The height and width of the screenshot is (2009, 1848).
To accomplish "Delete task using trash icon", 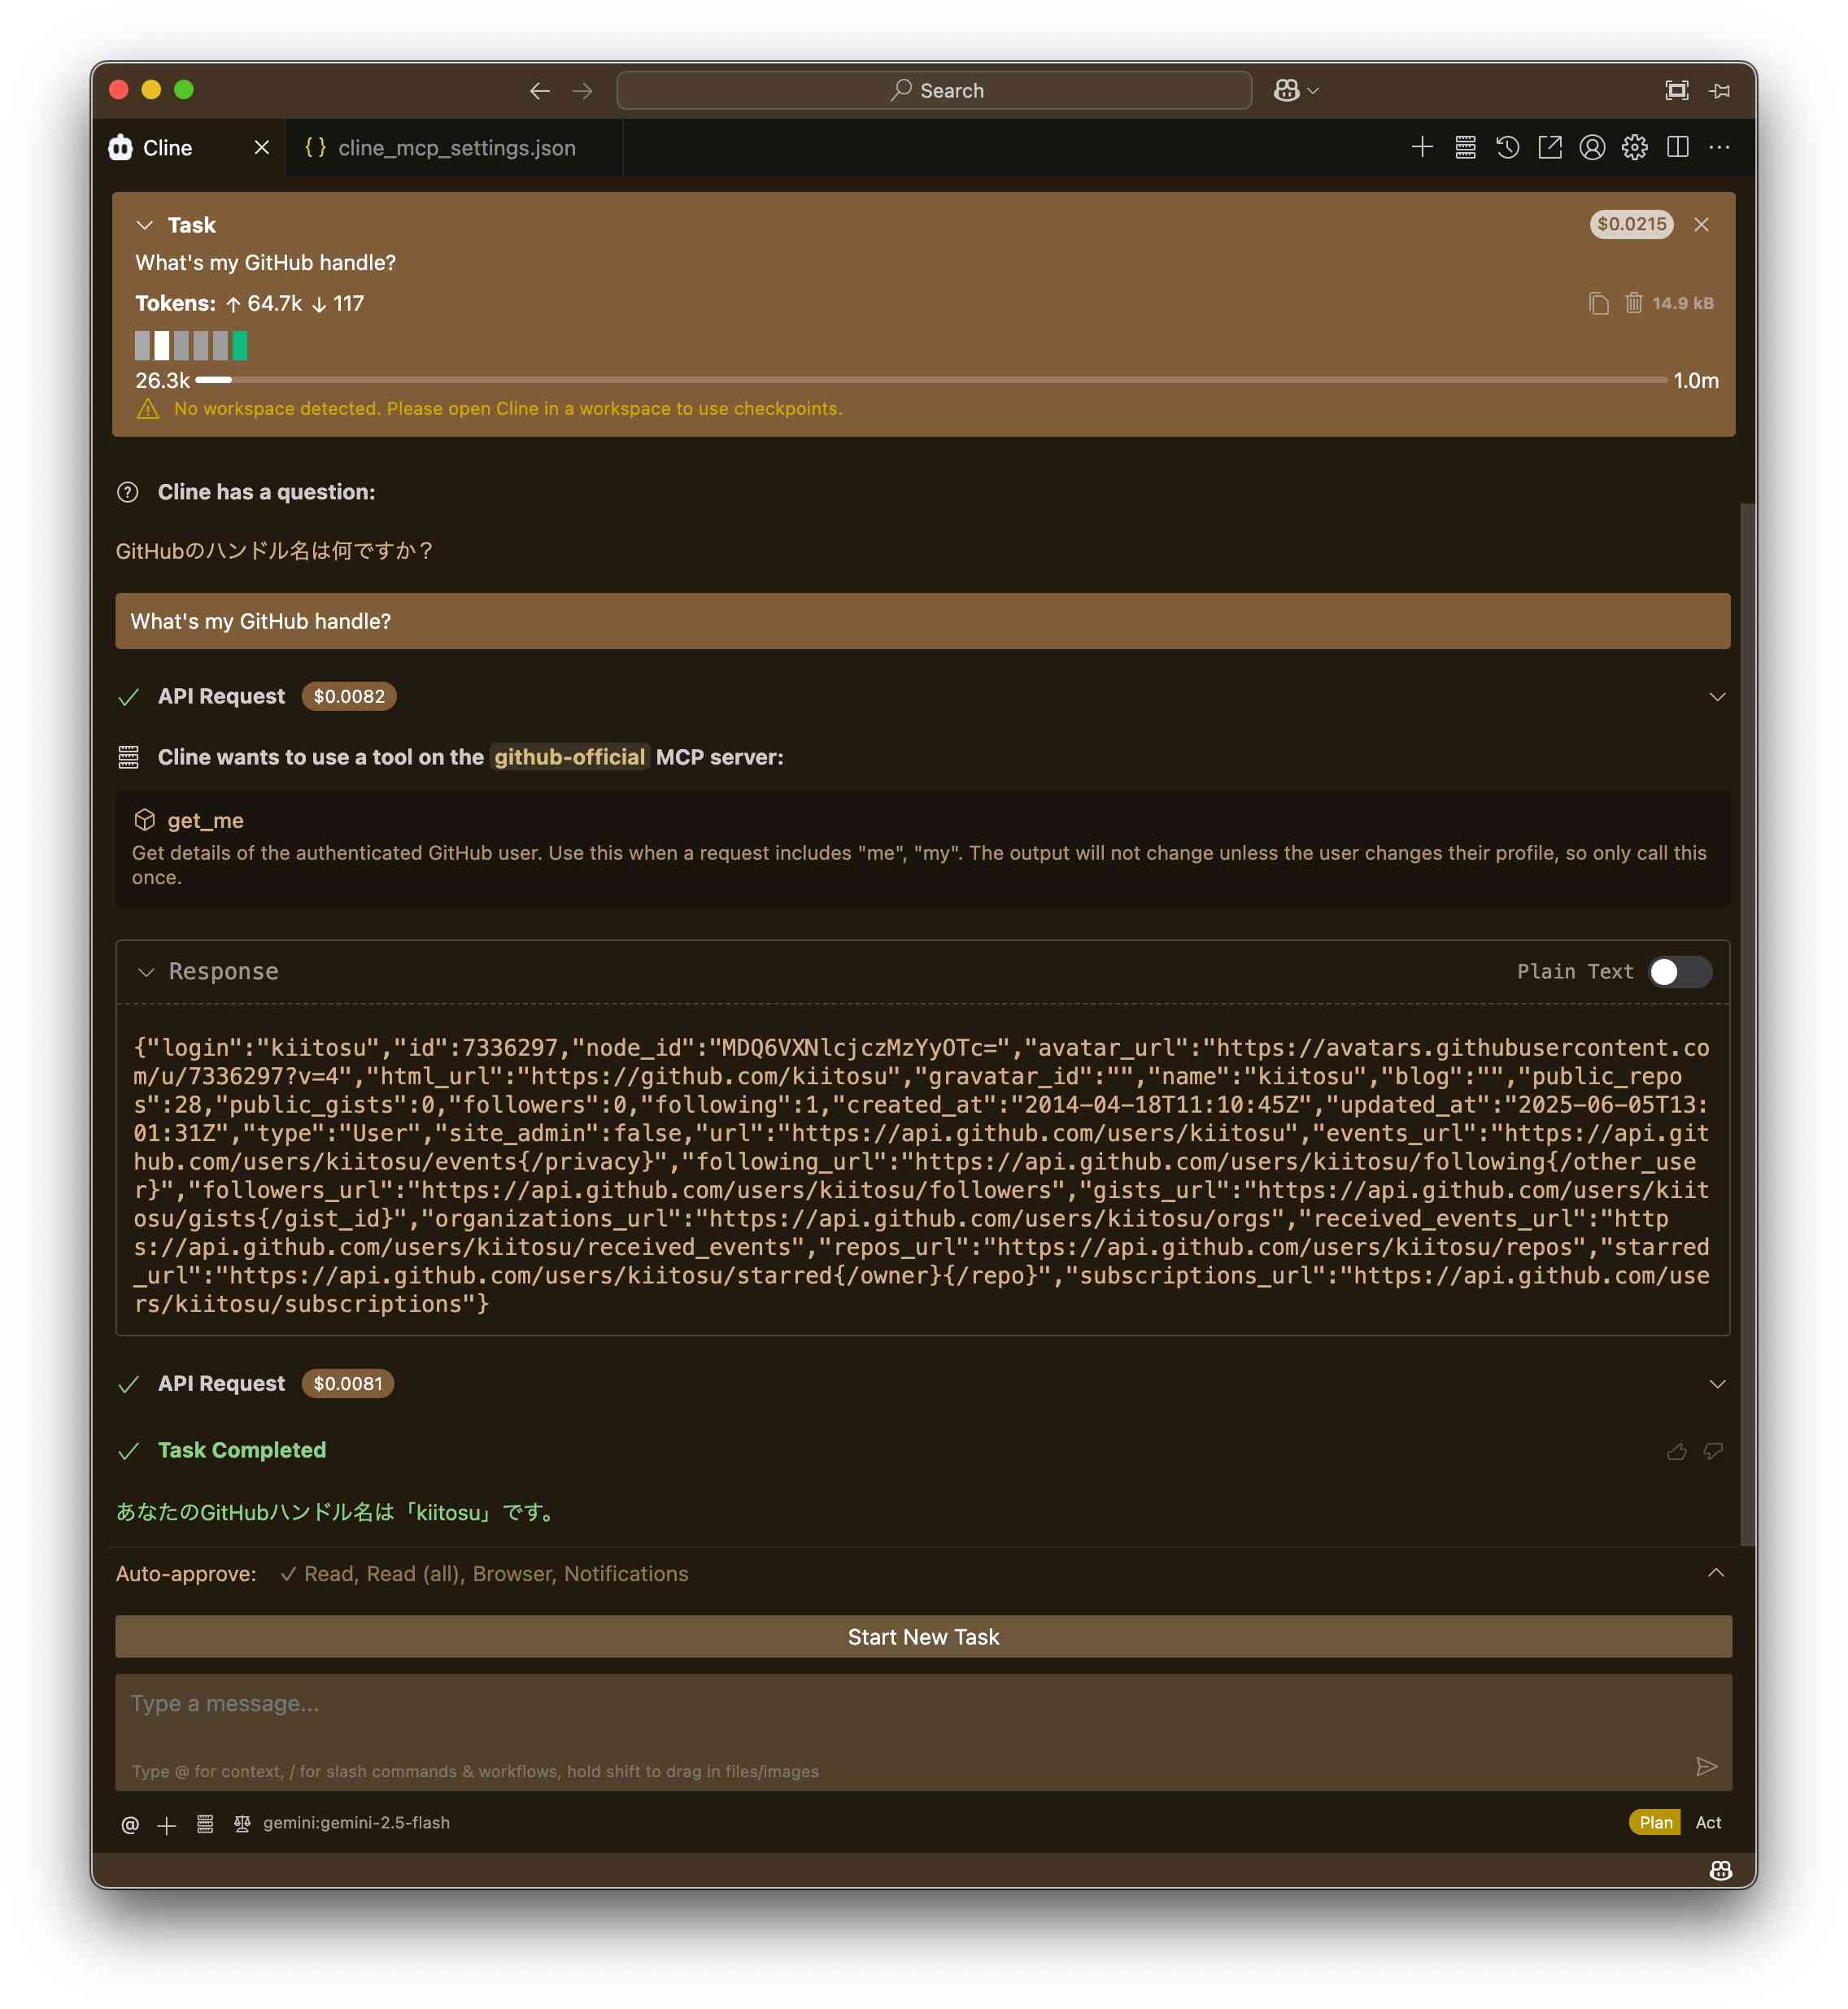I will click(1633, 303).
